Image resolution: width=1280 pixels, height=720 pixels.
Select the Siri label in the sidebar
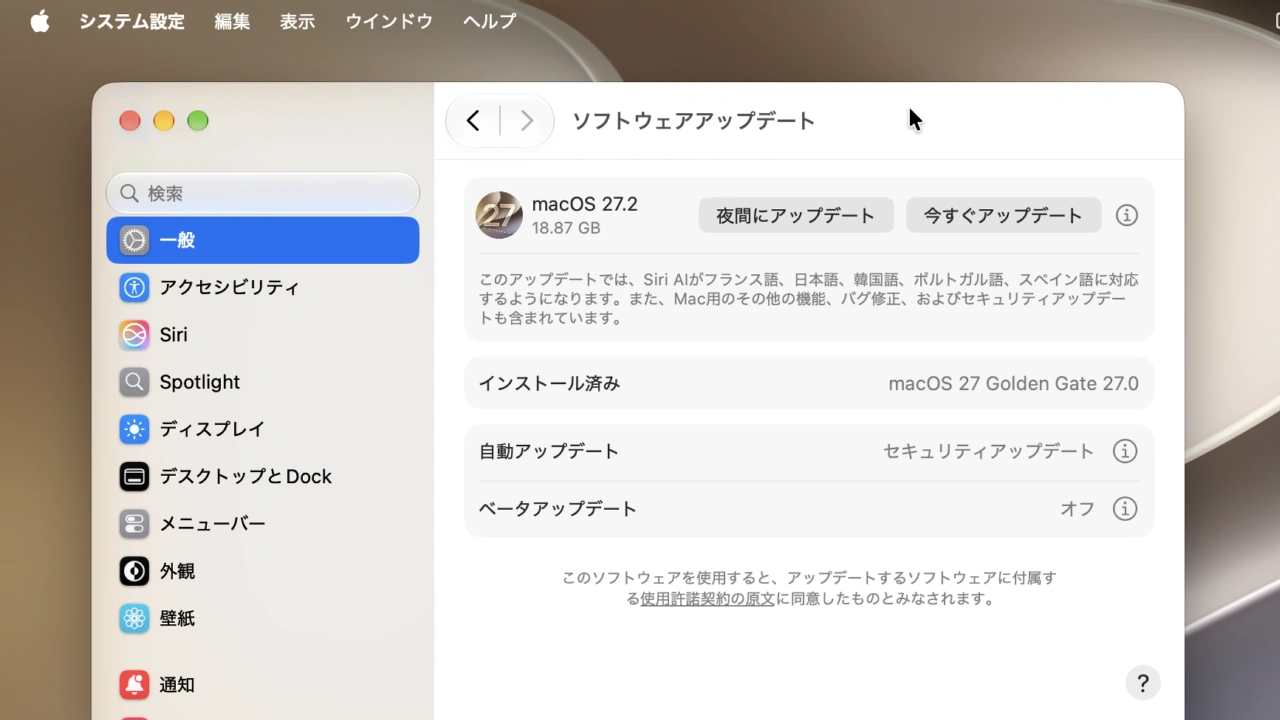click(x=174, y=335)
